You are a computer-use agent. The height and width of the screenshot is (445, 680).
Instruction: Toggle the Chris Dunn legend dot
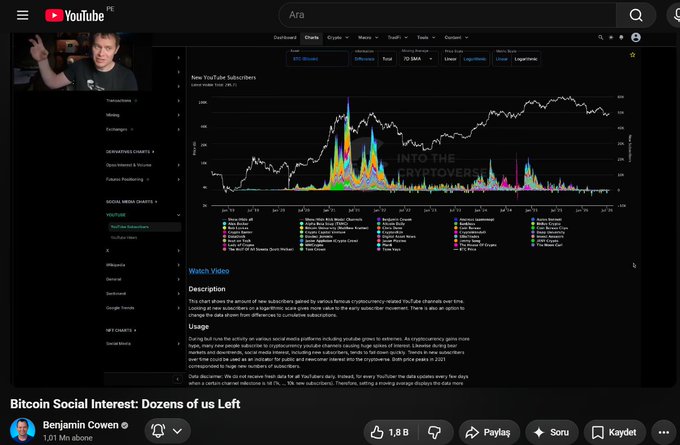(379, 228)
